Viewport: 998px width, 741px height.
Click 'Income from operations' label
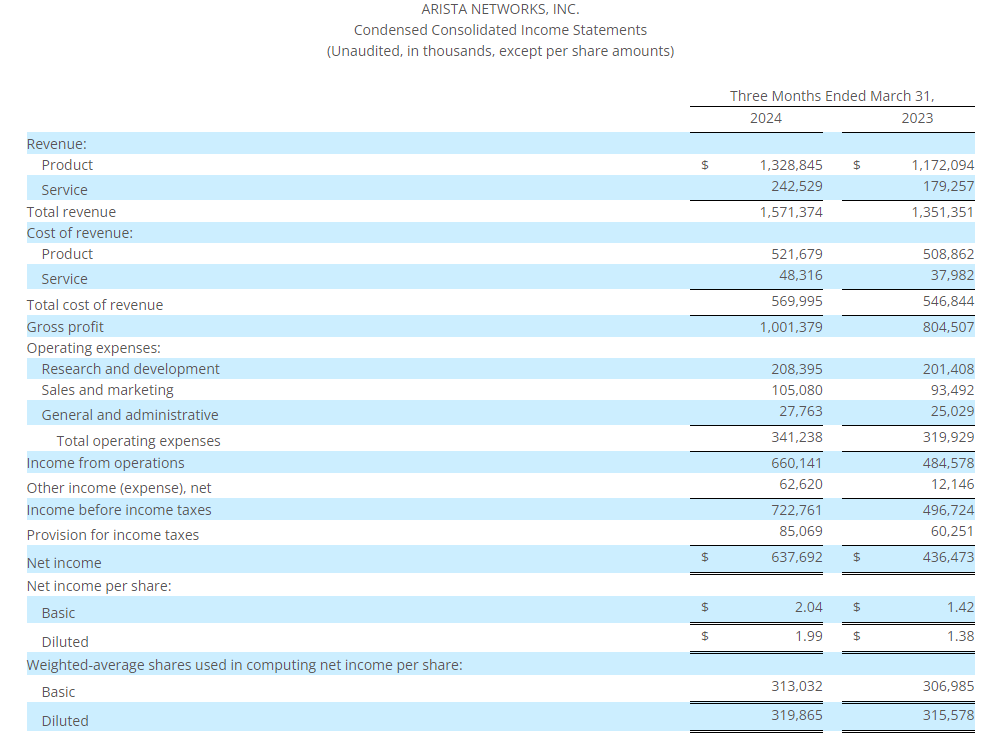click(x=106, y=463)
